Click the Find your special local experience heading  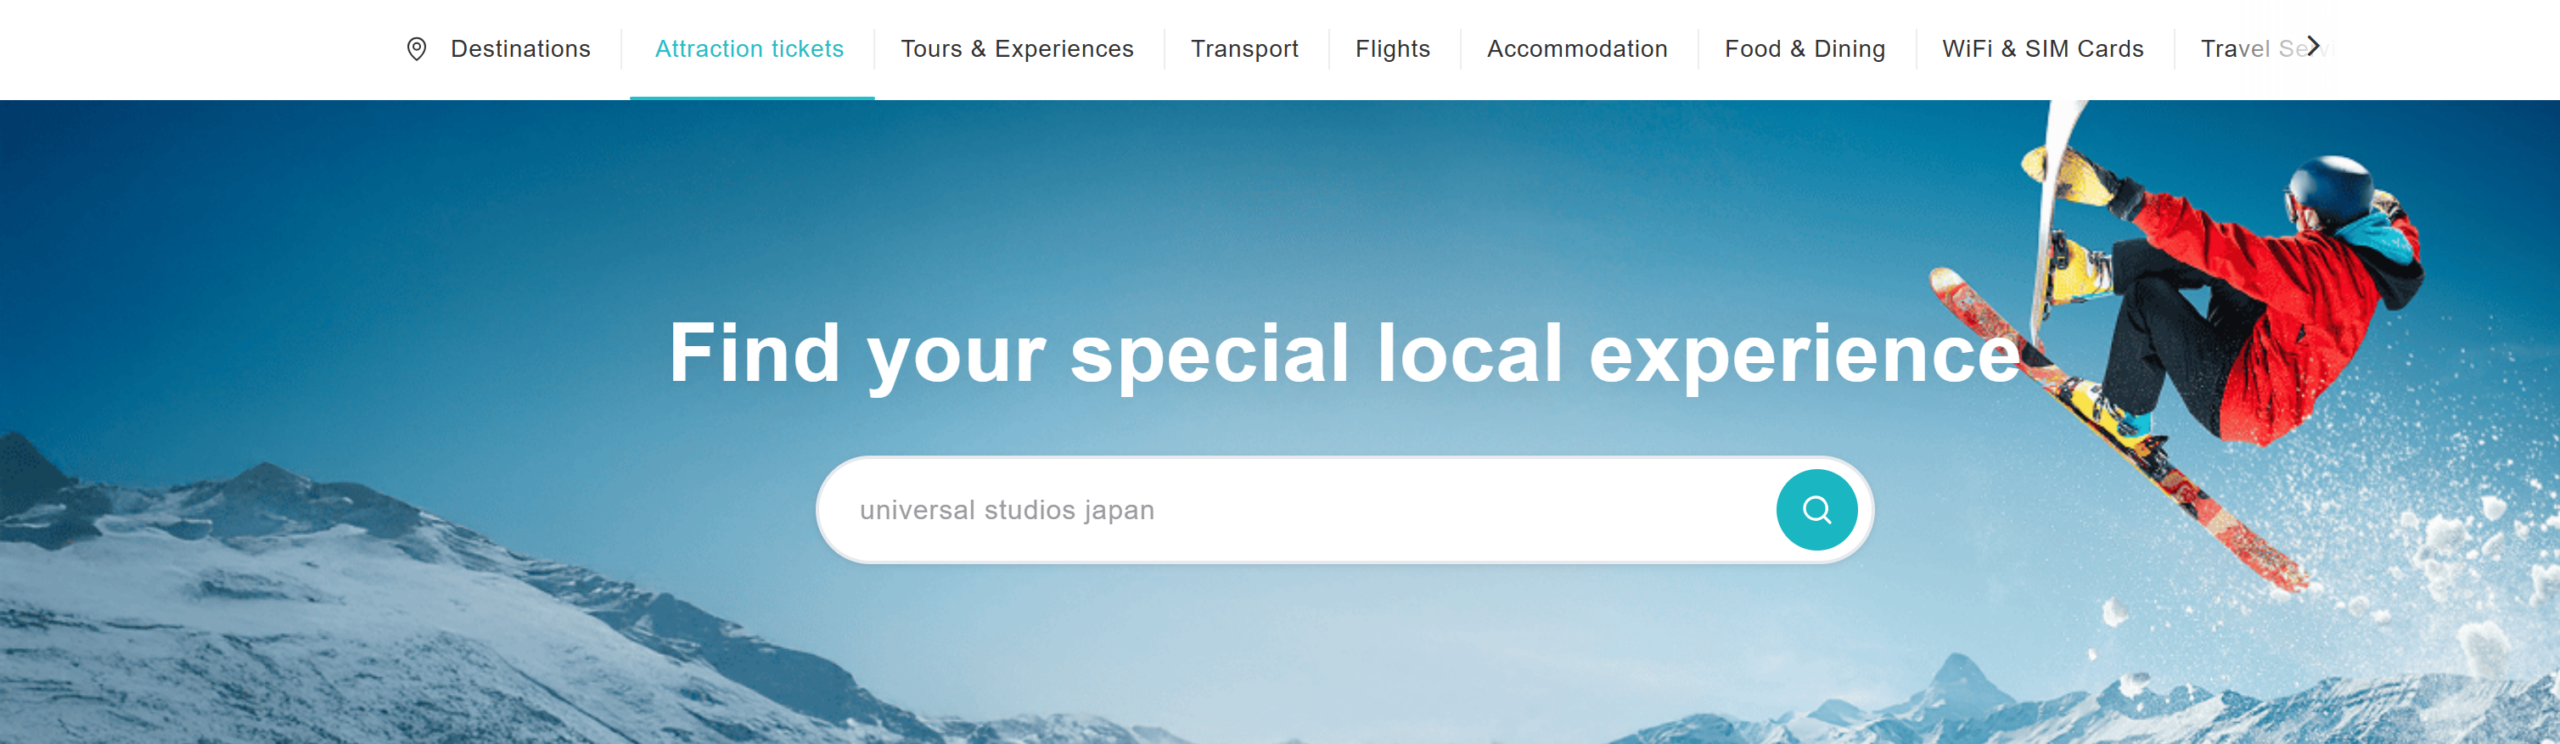(1344, 353)
